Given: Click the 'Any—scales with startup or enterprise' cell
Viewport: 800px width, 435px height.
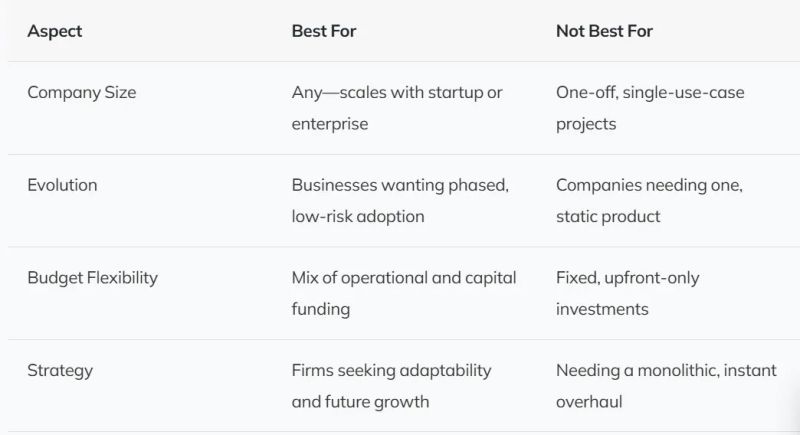Looking at the screenshot, I should (x=397, y=108).
